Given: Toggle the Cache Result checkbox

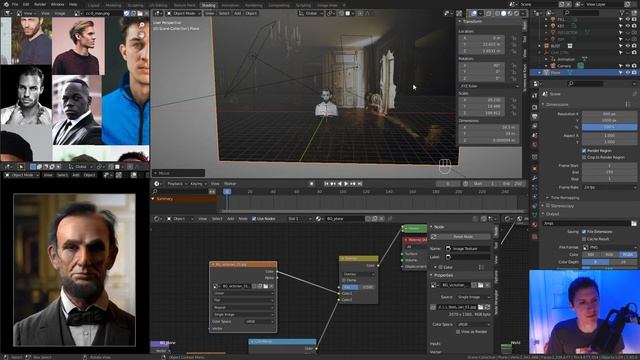Looking at the screenshot, I should [x=584, y=239].
